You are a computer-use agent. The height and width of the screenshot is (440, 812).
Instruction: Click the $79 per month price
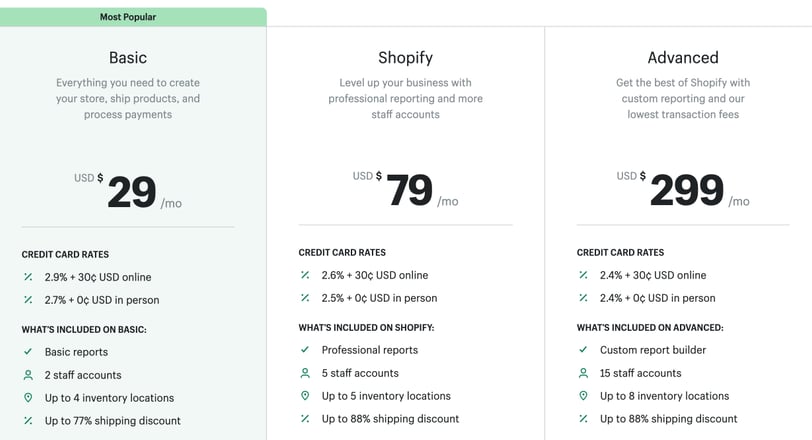(405, 189)
